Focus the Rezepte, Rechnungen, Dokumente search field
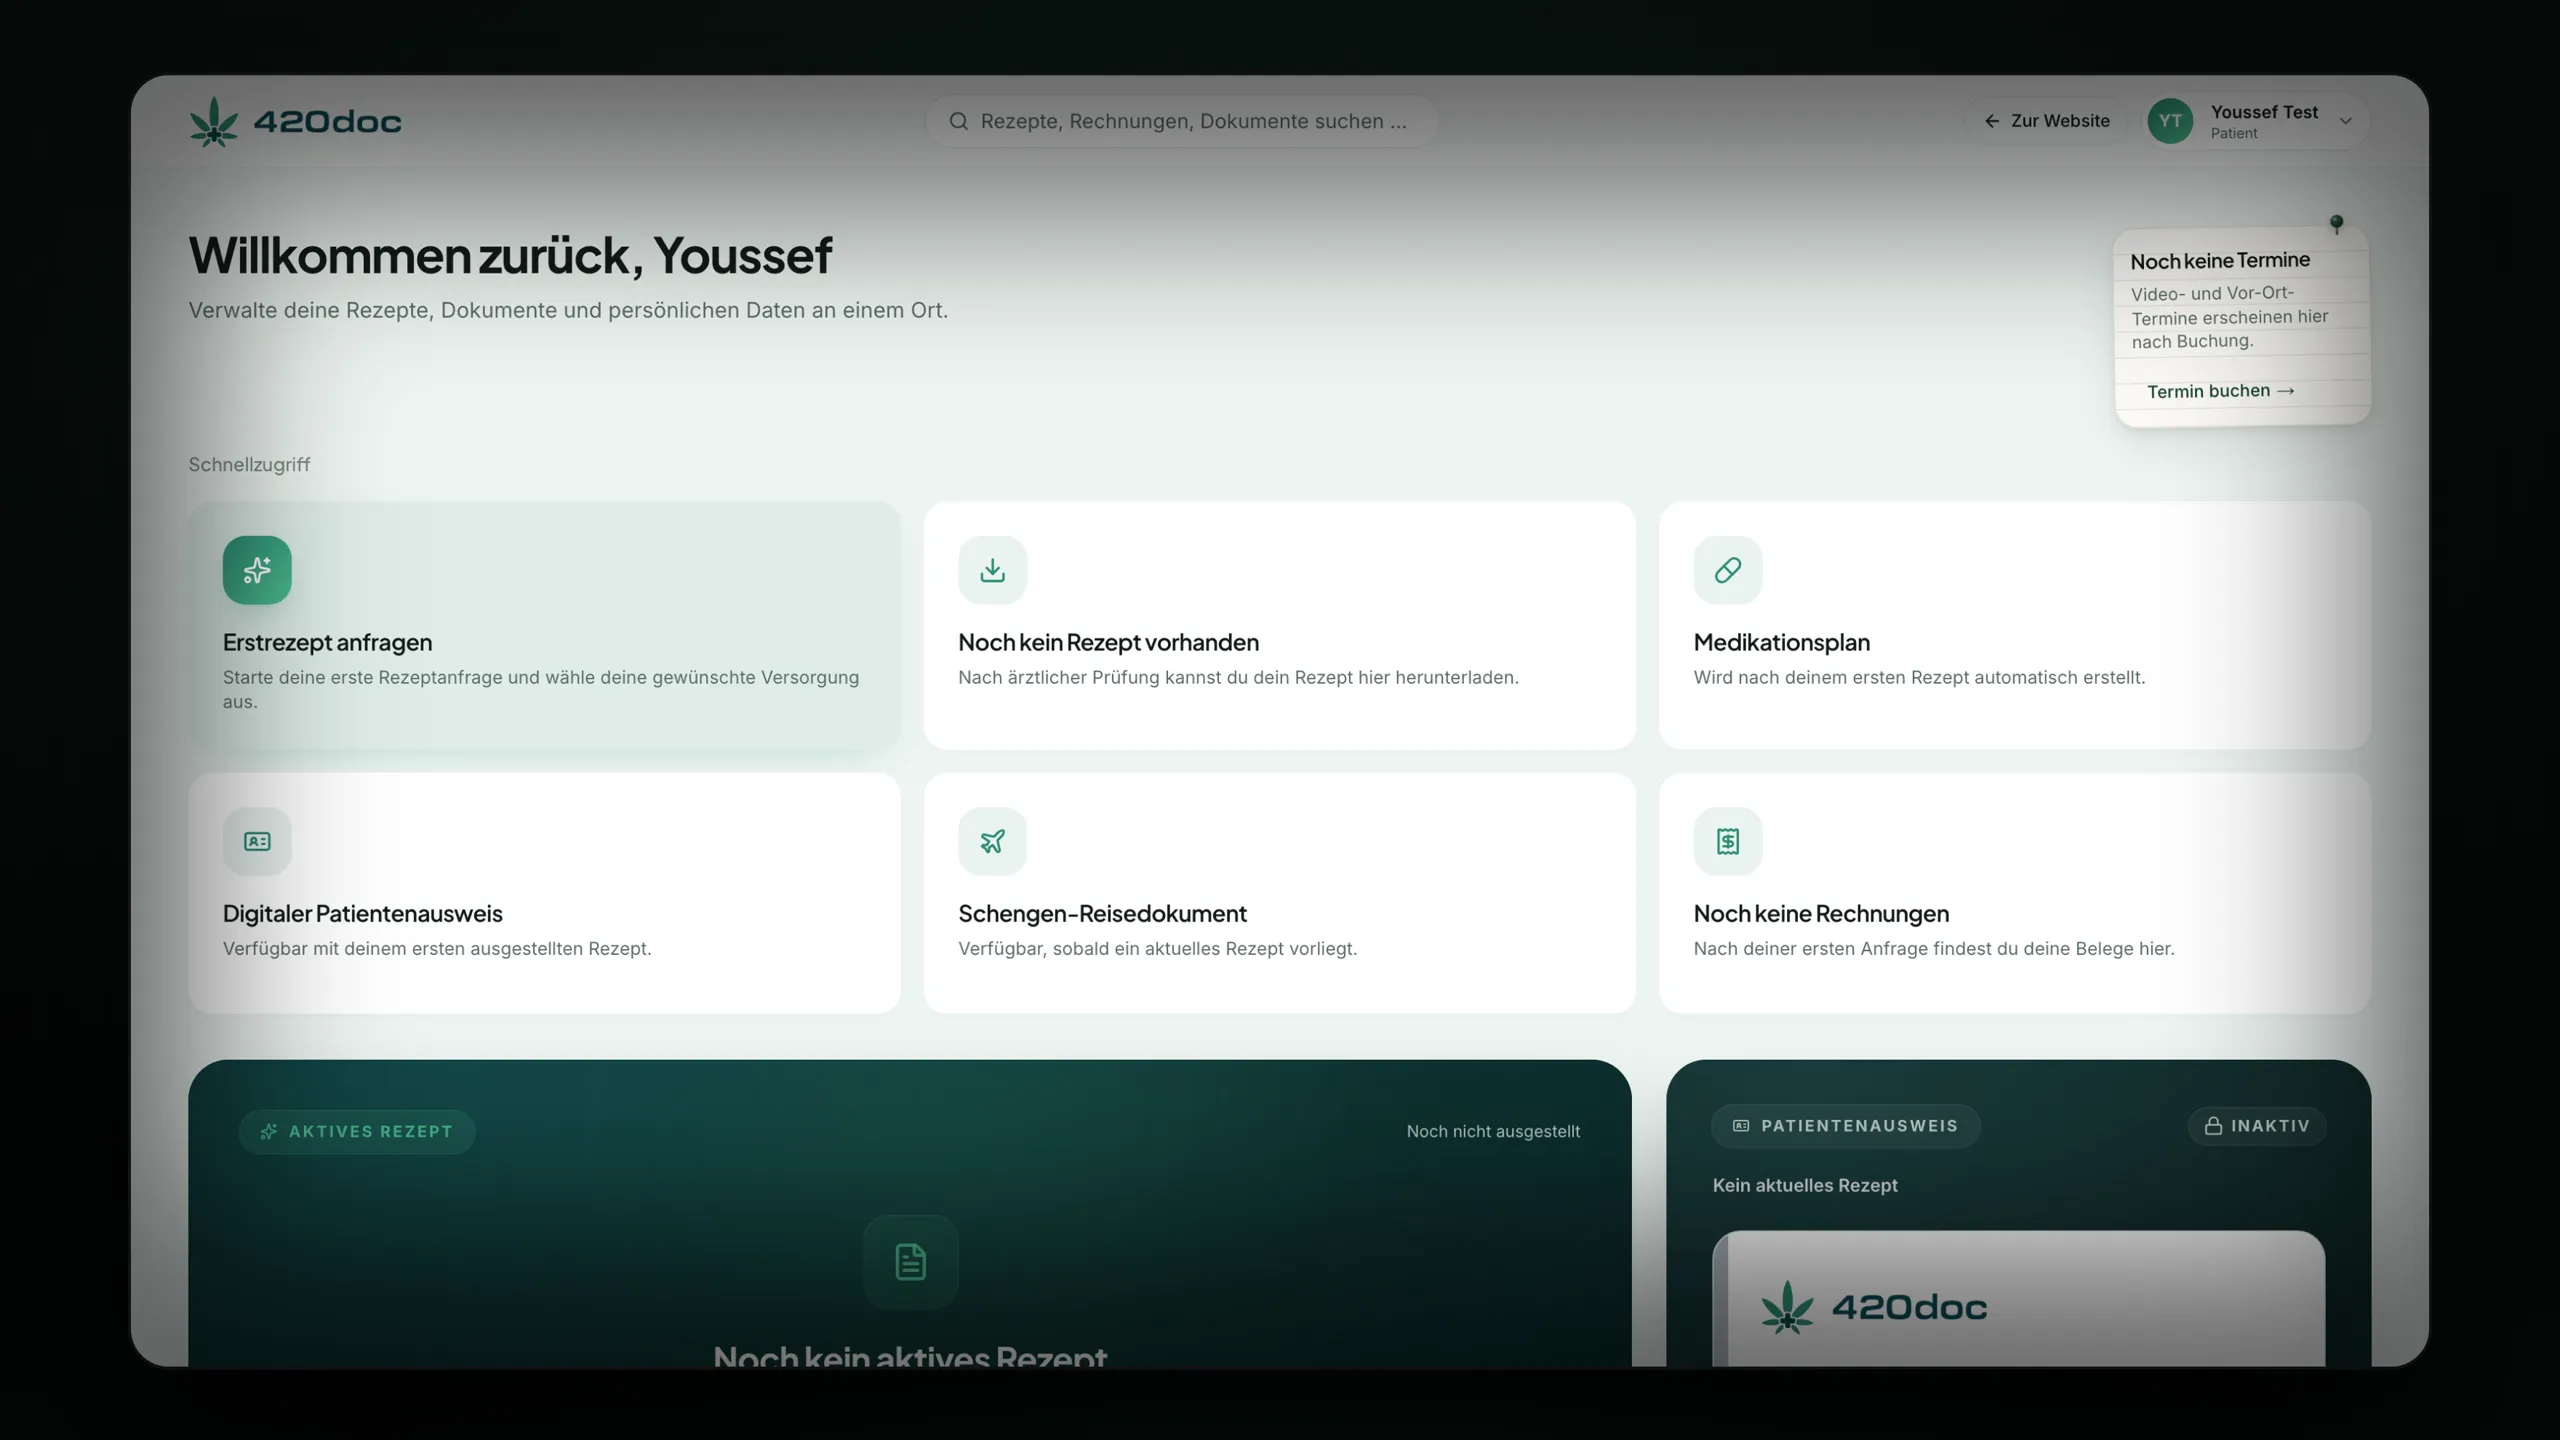The height and width of the screenshot is (1440, 2560). [1182, 121]
